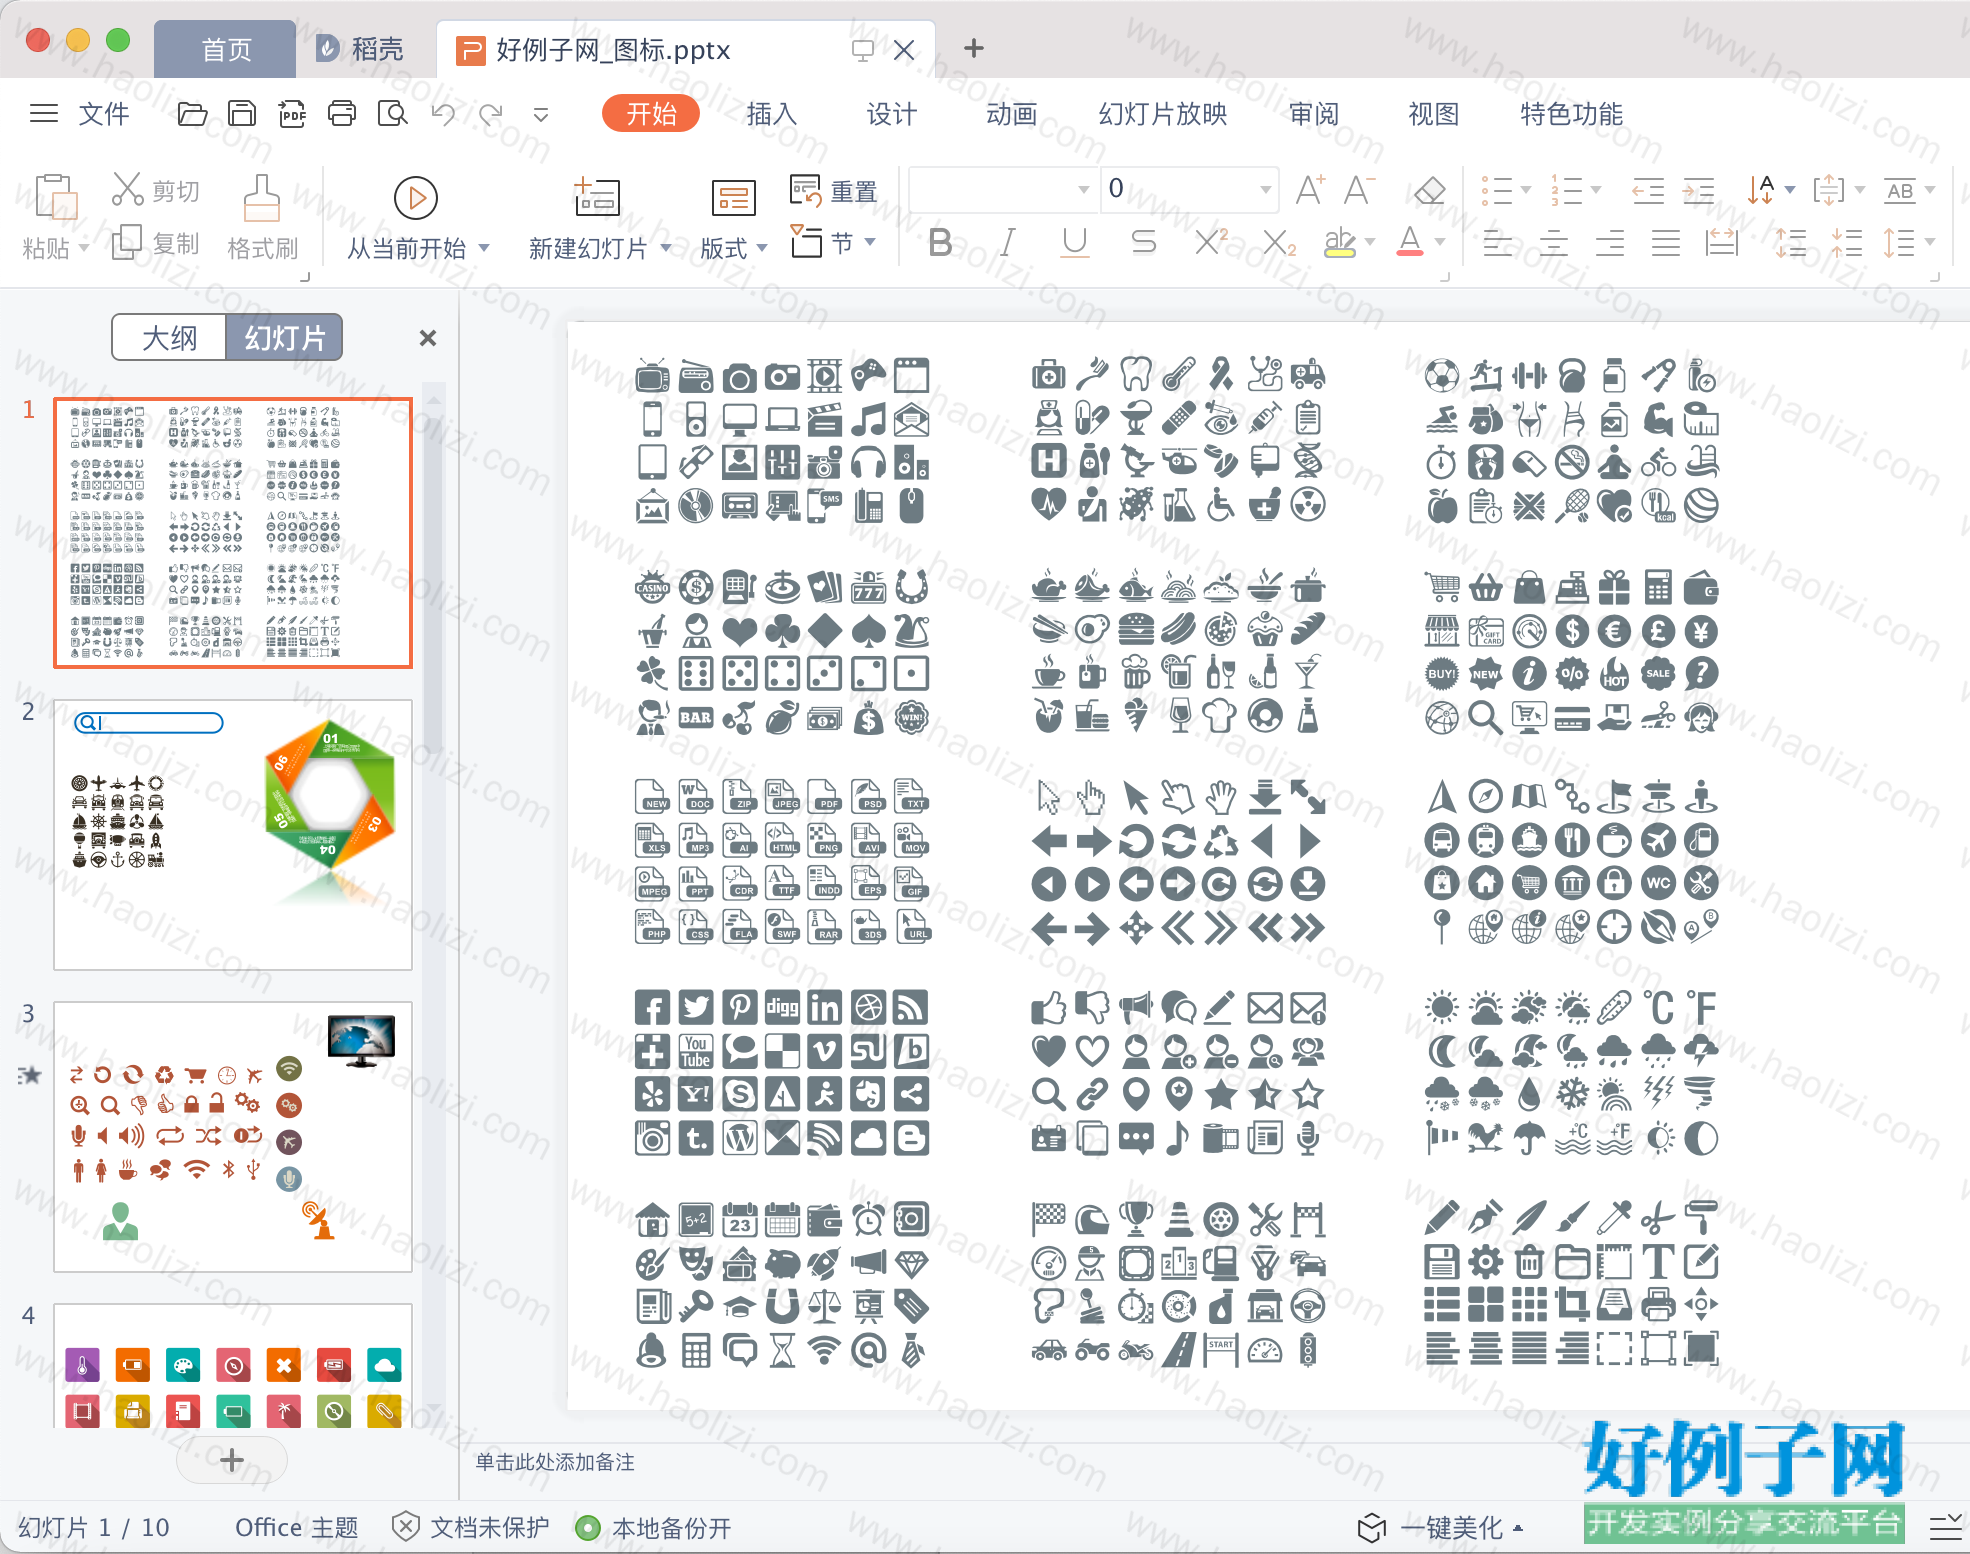
Task: Toggle underline formatting
Action: point(1075,242)
